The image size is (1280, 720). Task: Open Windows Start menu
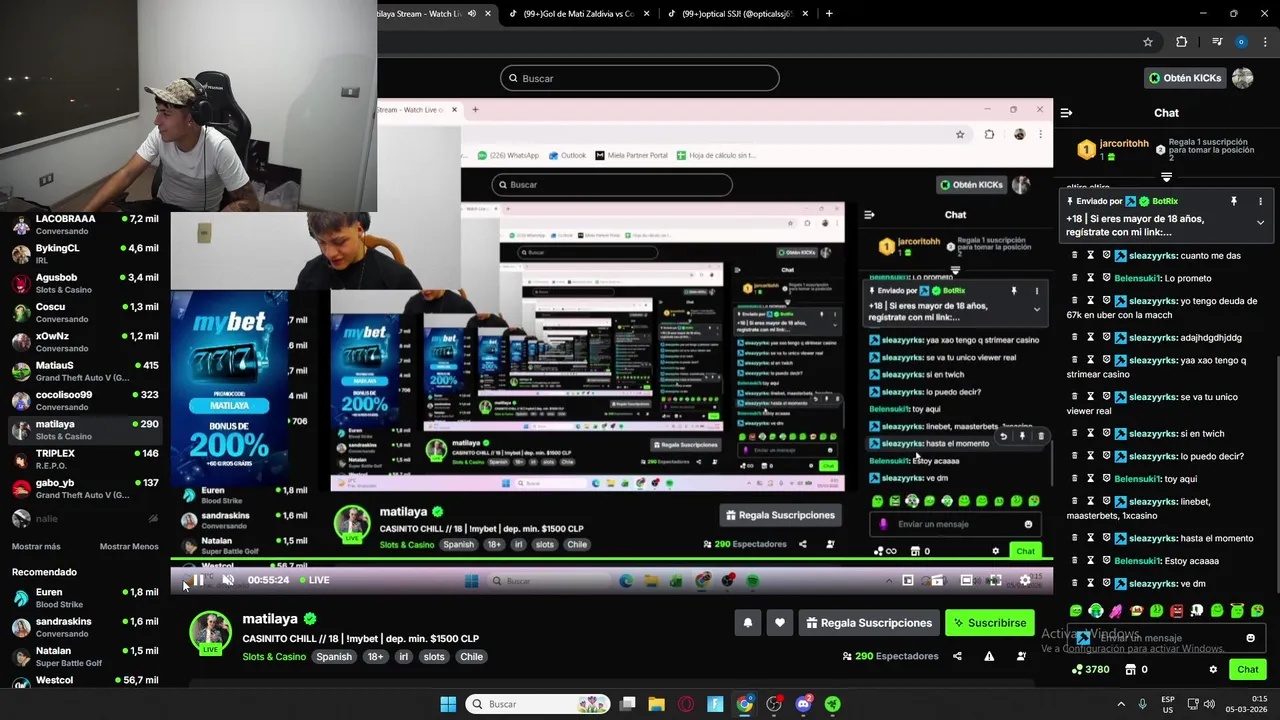click(x=448, y=704)
